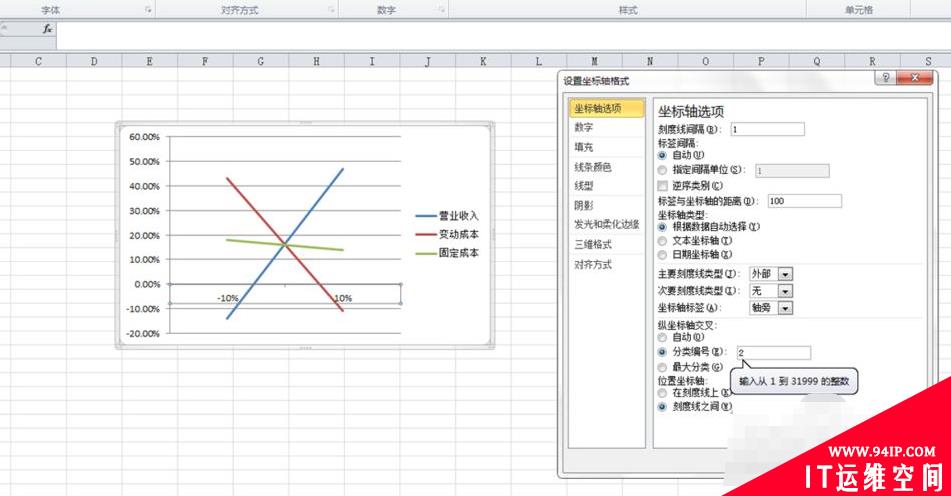951x496 pixels.
Task: Open 坐标轴标签 dropdown
Action: click(x=785, y=308)
